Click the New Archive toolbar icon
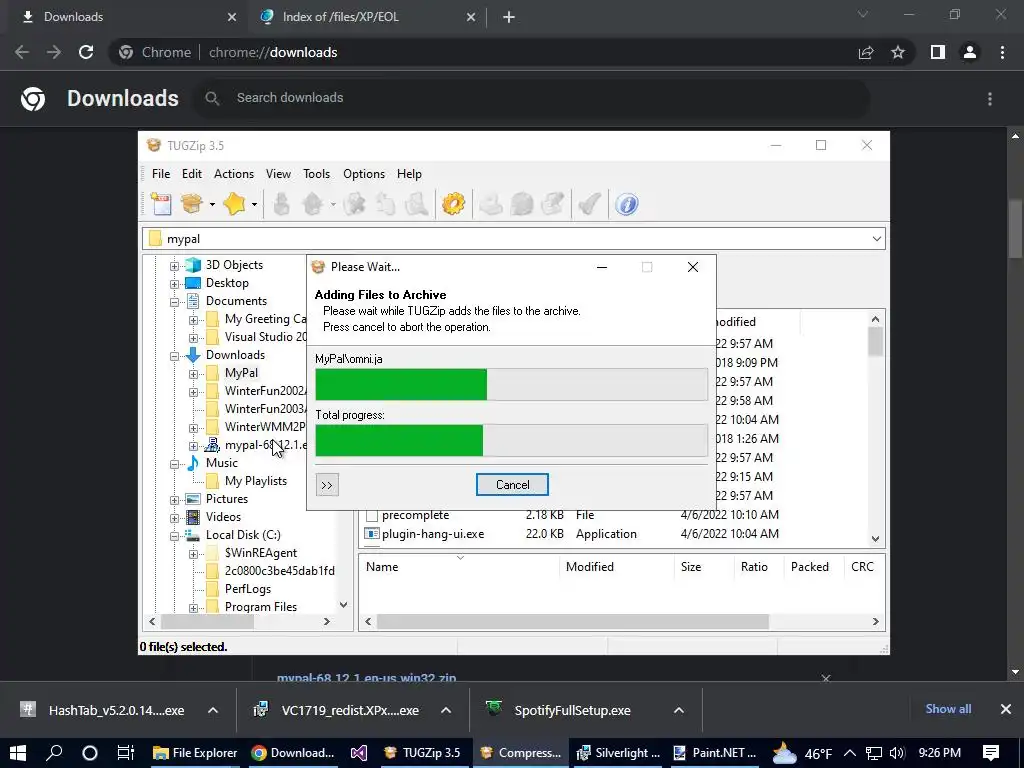The height and width of the screenshot is (768, 1024). point(161,204)
